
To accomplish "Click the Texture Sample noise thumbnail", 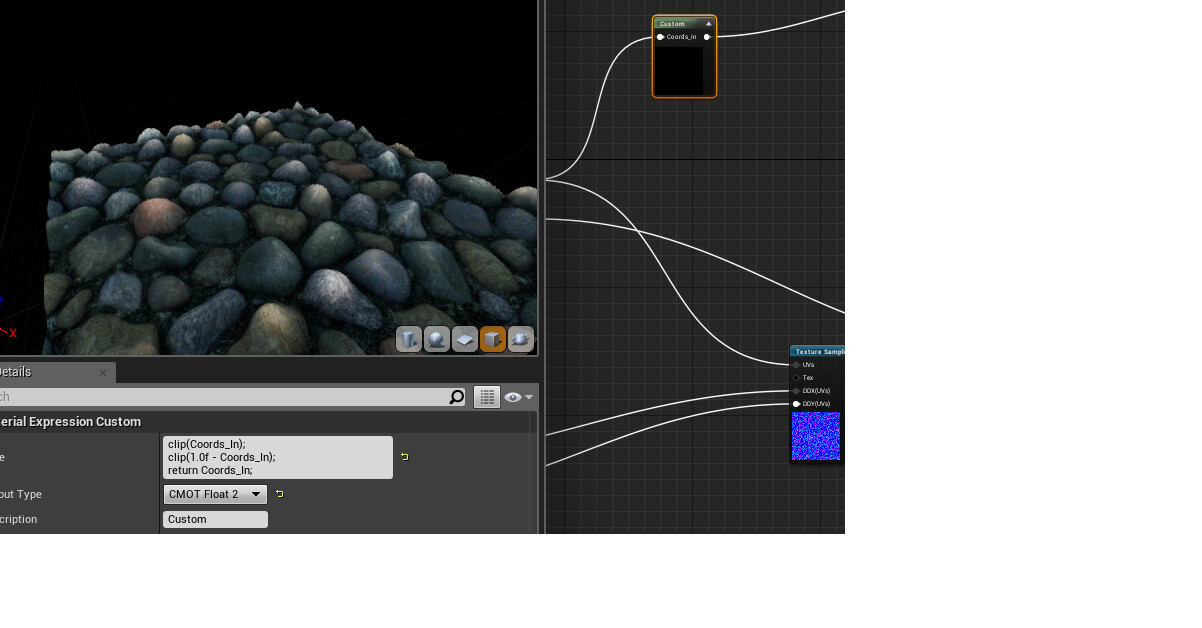I will (816, 436).
